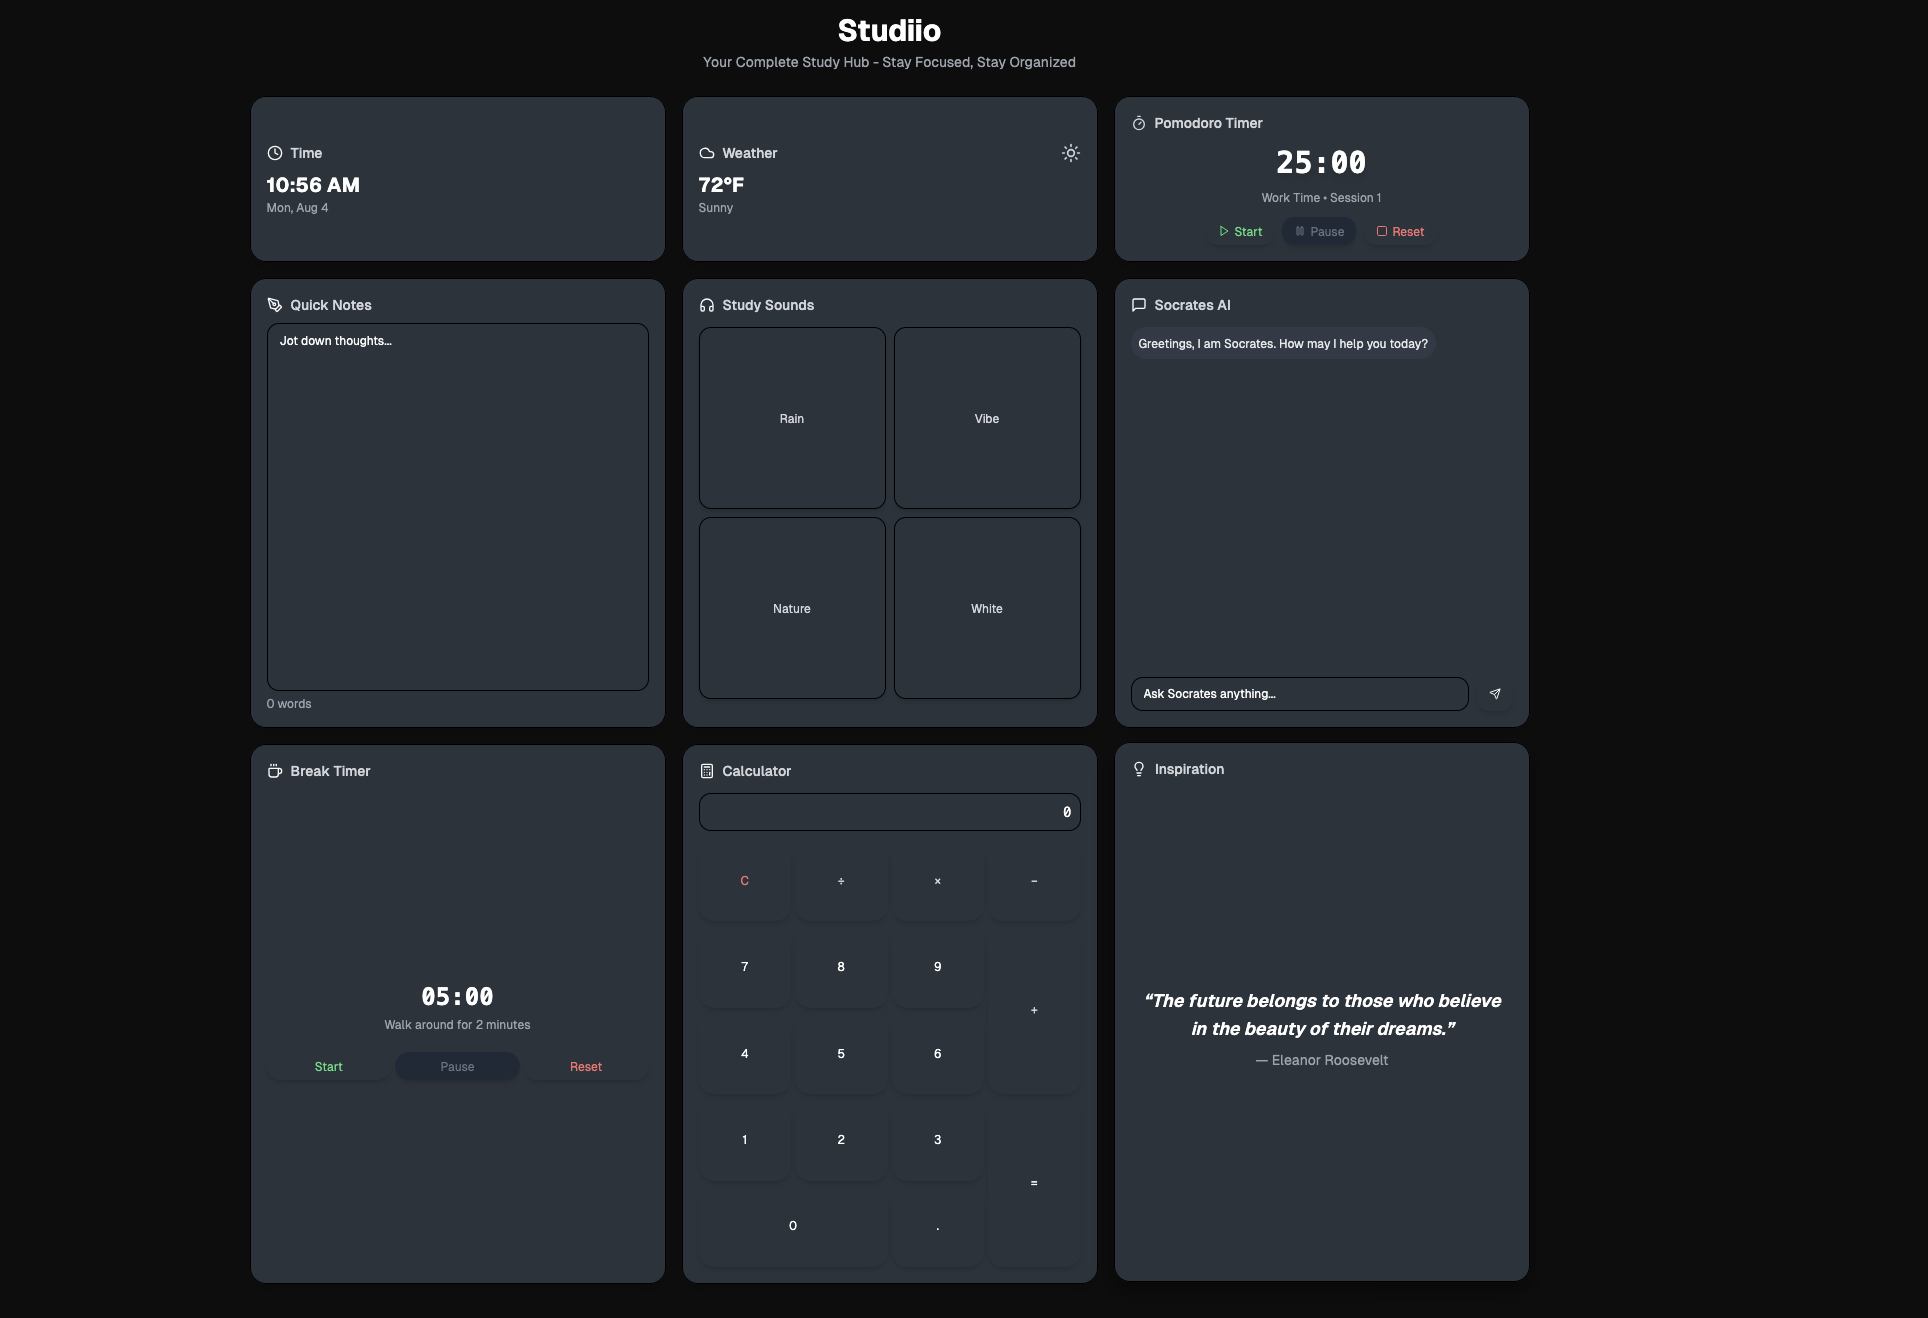The height and width of the screenshot is (1318, 1928).
Task: Send message with paper plane icon
Action: 1495,694
